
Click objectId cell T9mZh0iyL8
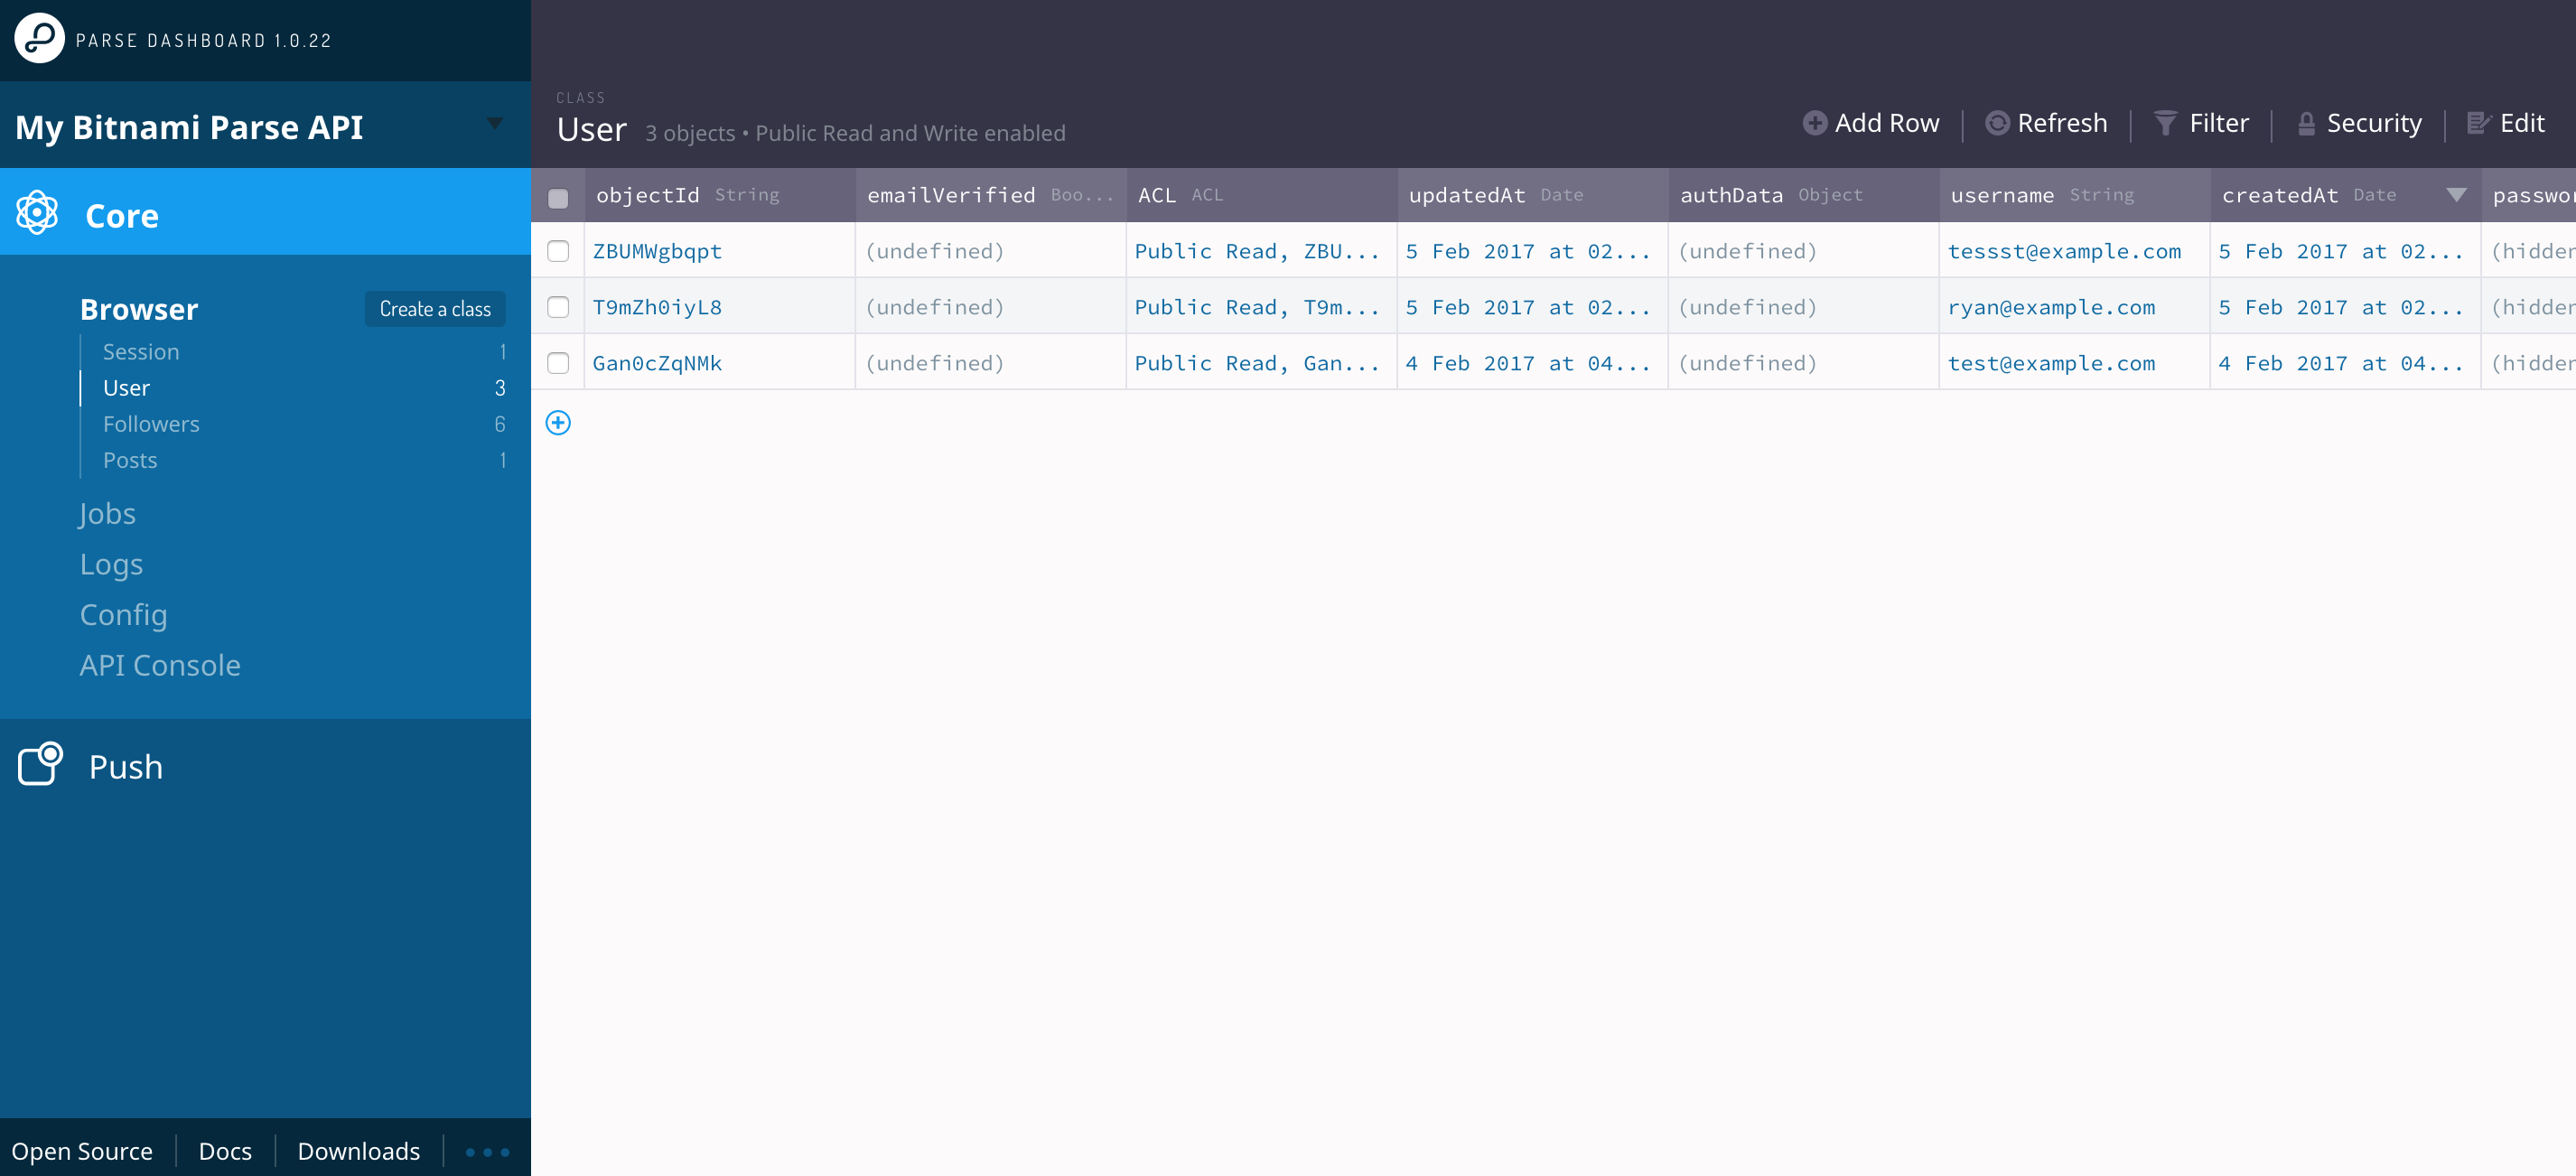point(720,307)
